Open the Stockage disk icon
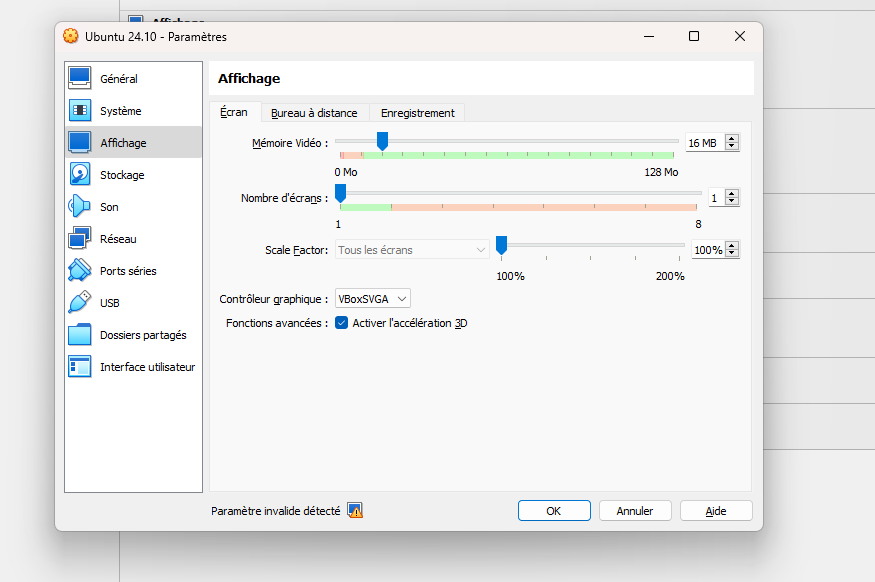Image resolution: width=875 pixels, height=582 pixels. [x=80, y=174]
